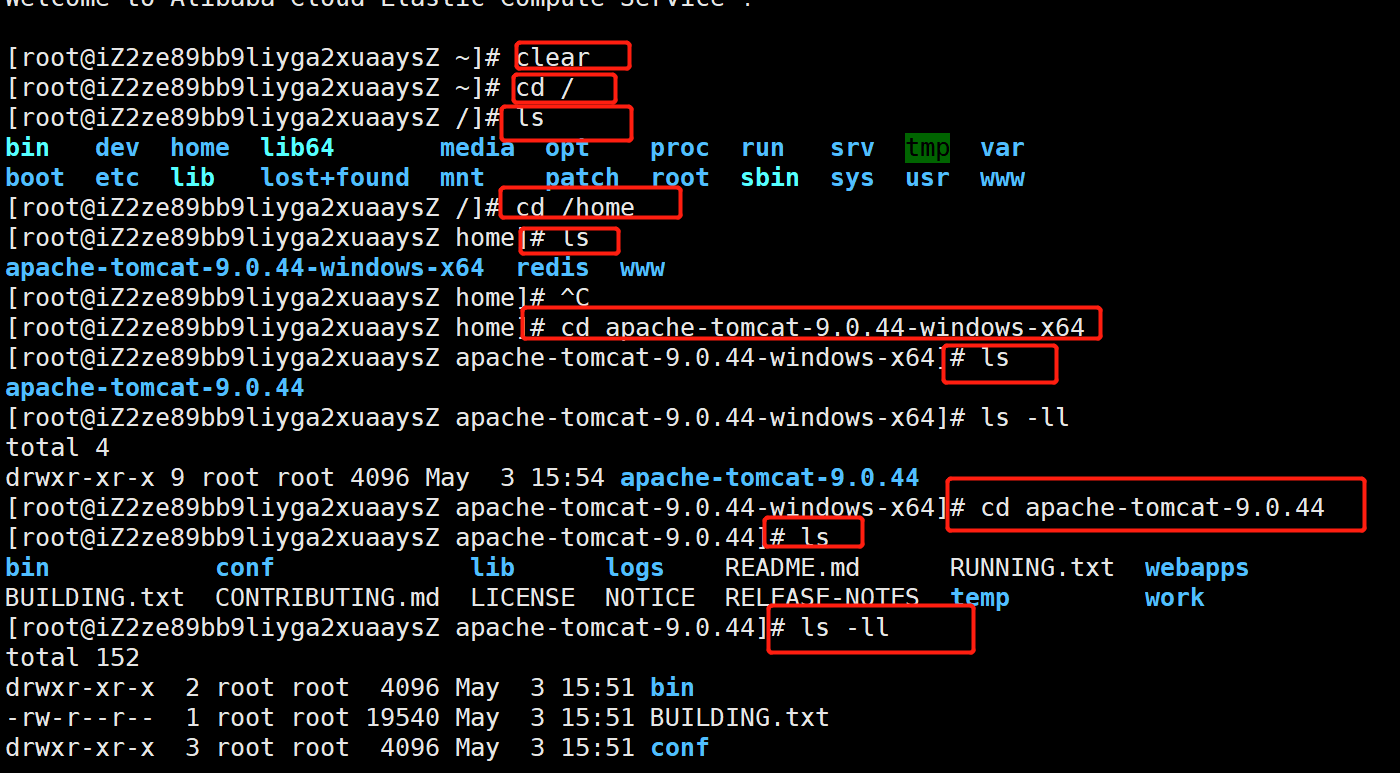Click the green-highlighted 'tmp' directory
The height and width of the screenshot is (773, 1400).
pyautogui.click(x=927, y=148)
